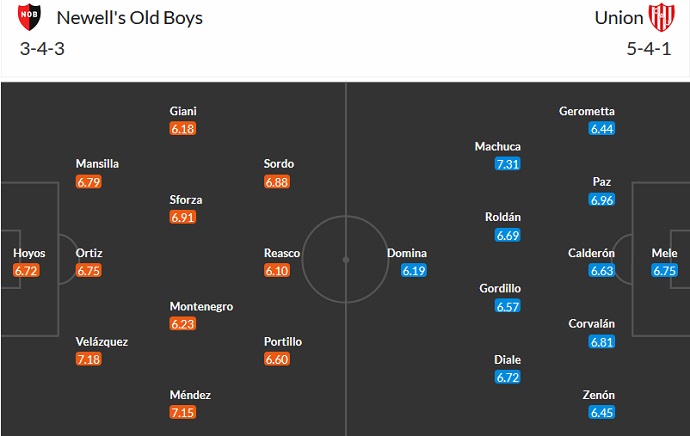Click on player Reasco's name

tap(283, 253)
